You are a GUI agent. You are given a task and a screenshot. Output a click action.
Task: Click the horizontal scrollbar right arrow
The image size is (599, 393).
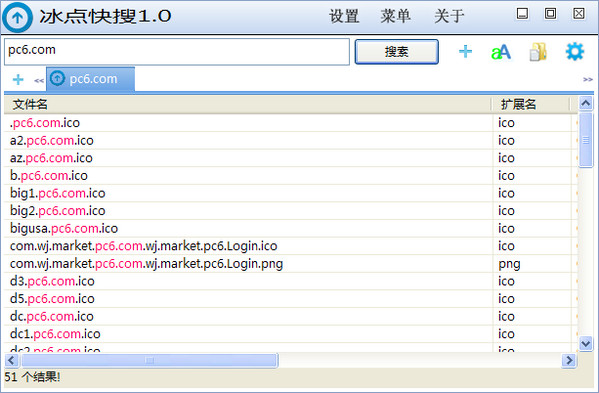click(569, 360)
